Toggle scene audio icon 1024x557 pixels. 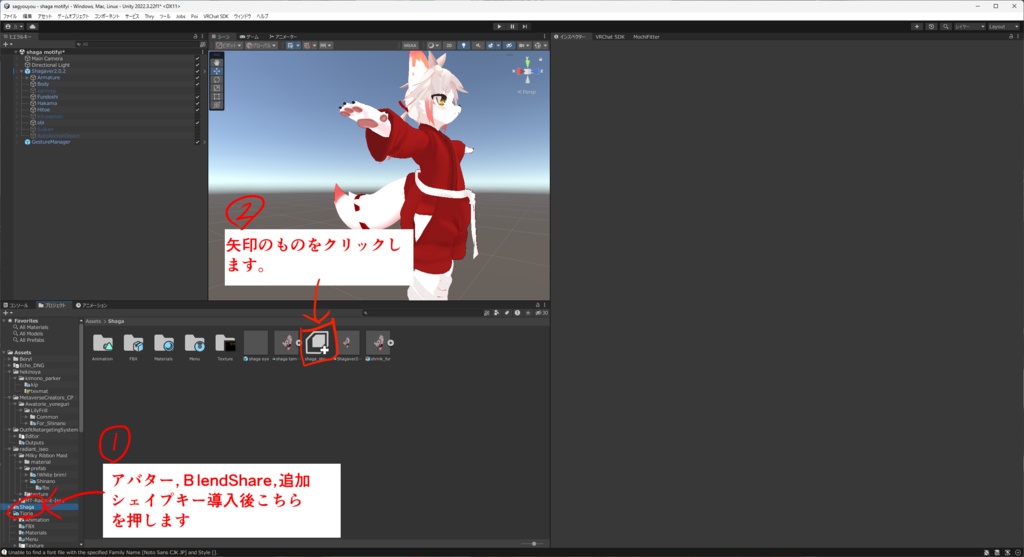click(478, 46)
